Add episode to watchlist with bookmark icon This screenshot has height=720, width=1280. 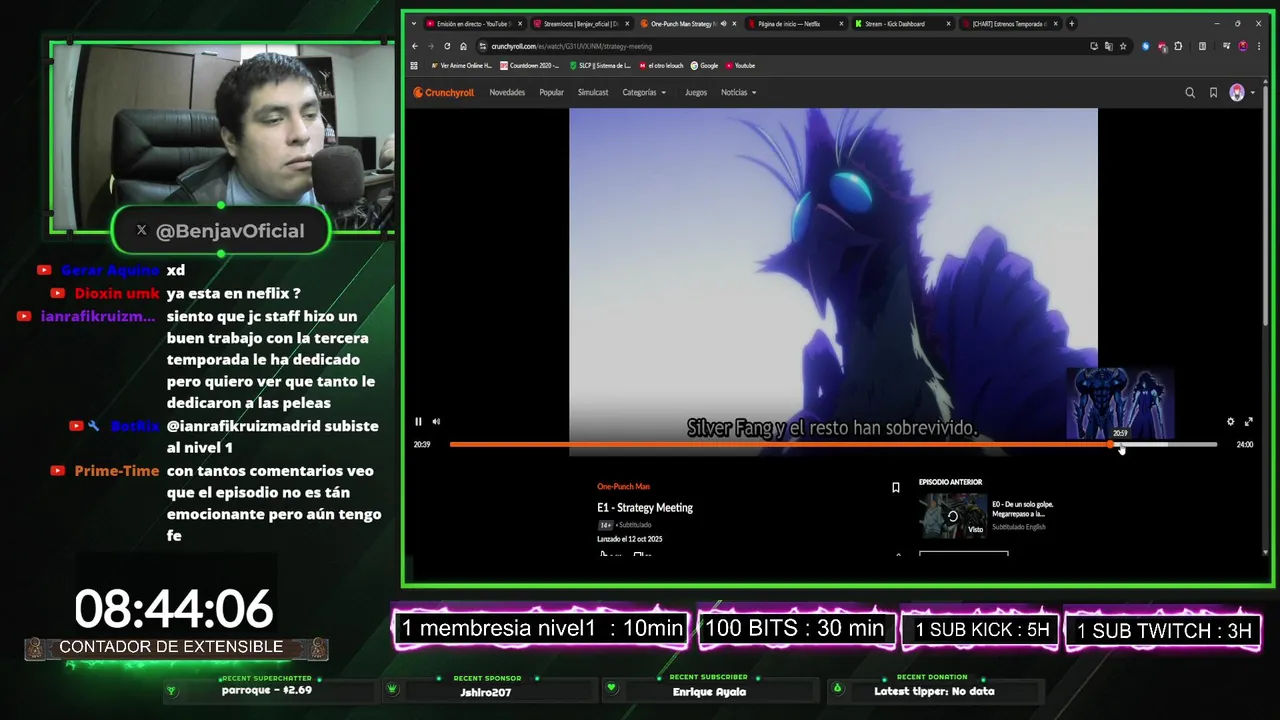(x=895, y=488)
